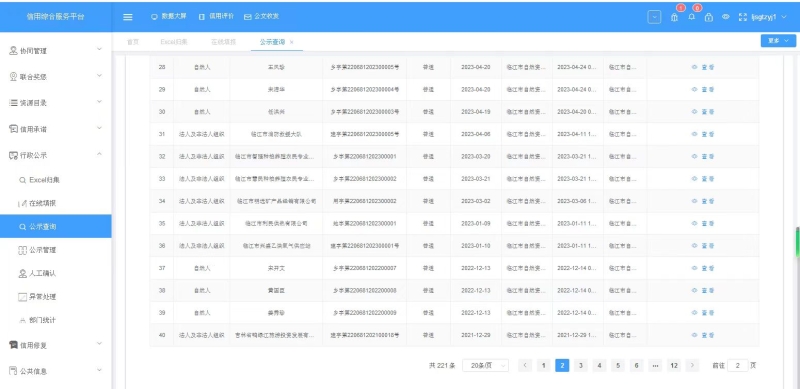800x389 pixels.
Task: Click the lock screen icon in header
Action: click(709, 17)
